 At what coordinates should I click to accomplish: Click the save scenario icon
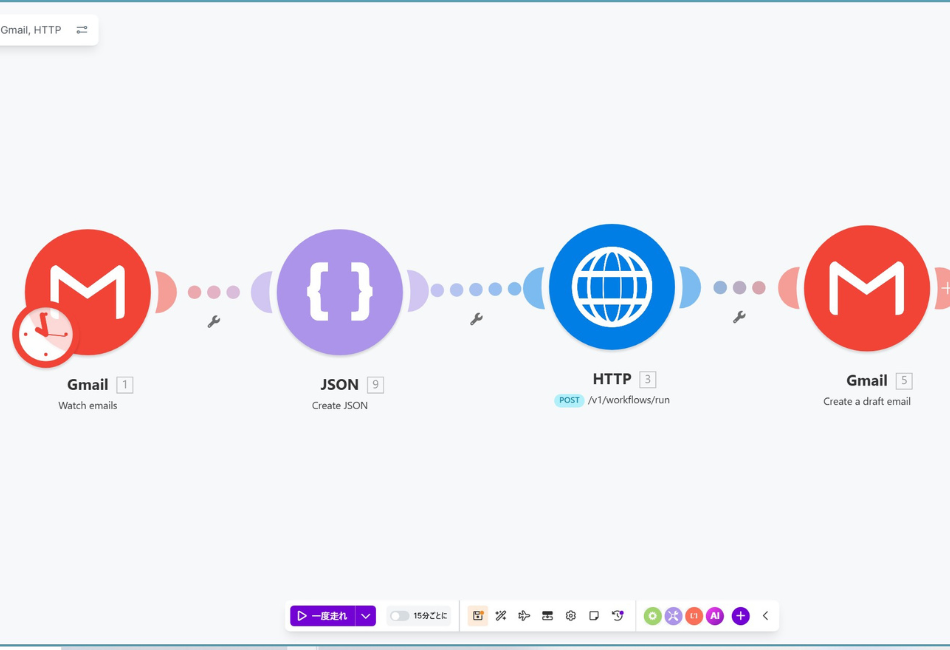tap(477, 615)
